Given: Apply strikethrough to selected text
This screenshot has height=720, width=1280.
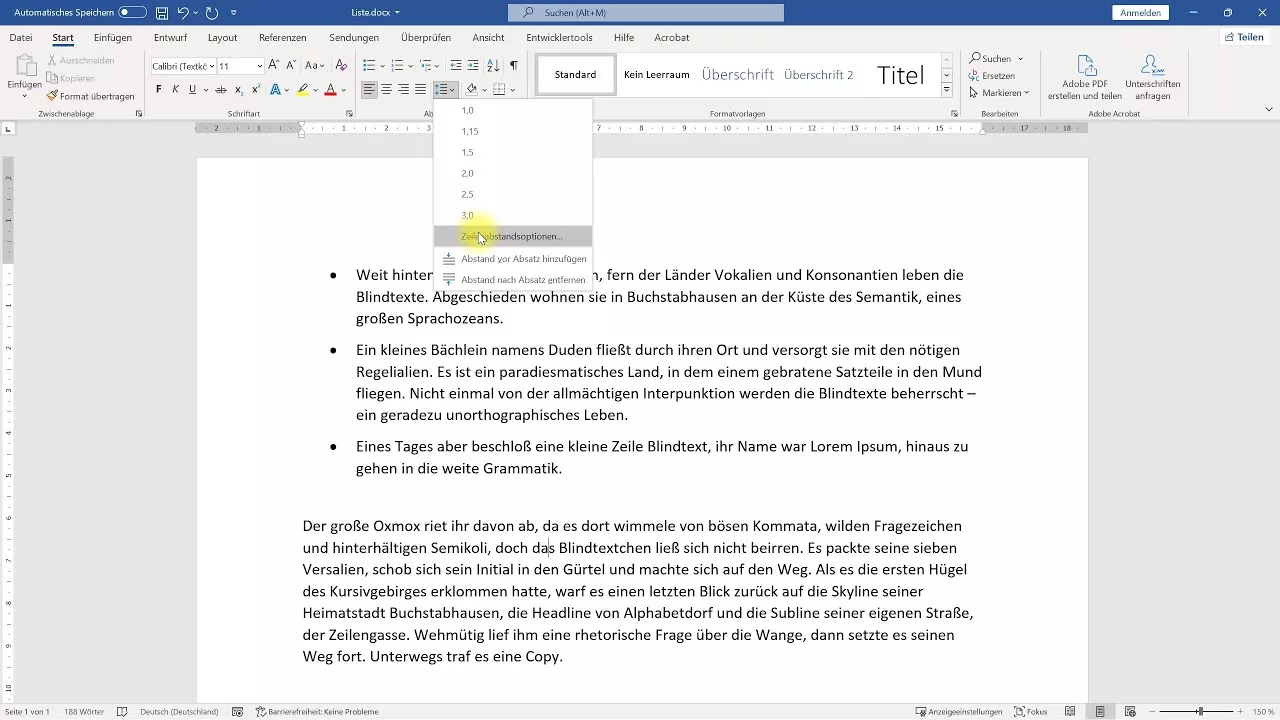Looking at the screenshot, I should [x=222, y=89].
